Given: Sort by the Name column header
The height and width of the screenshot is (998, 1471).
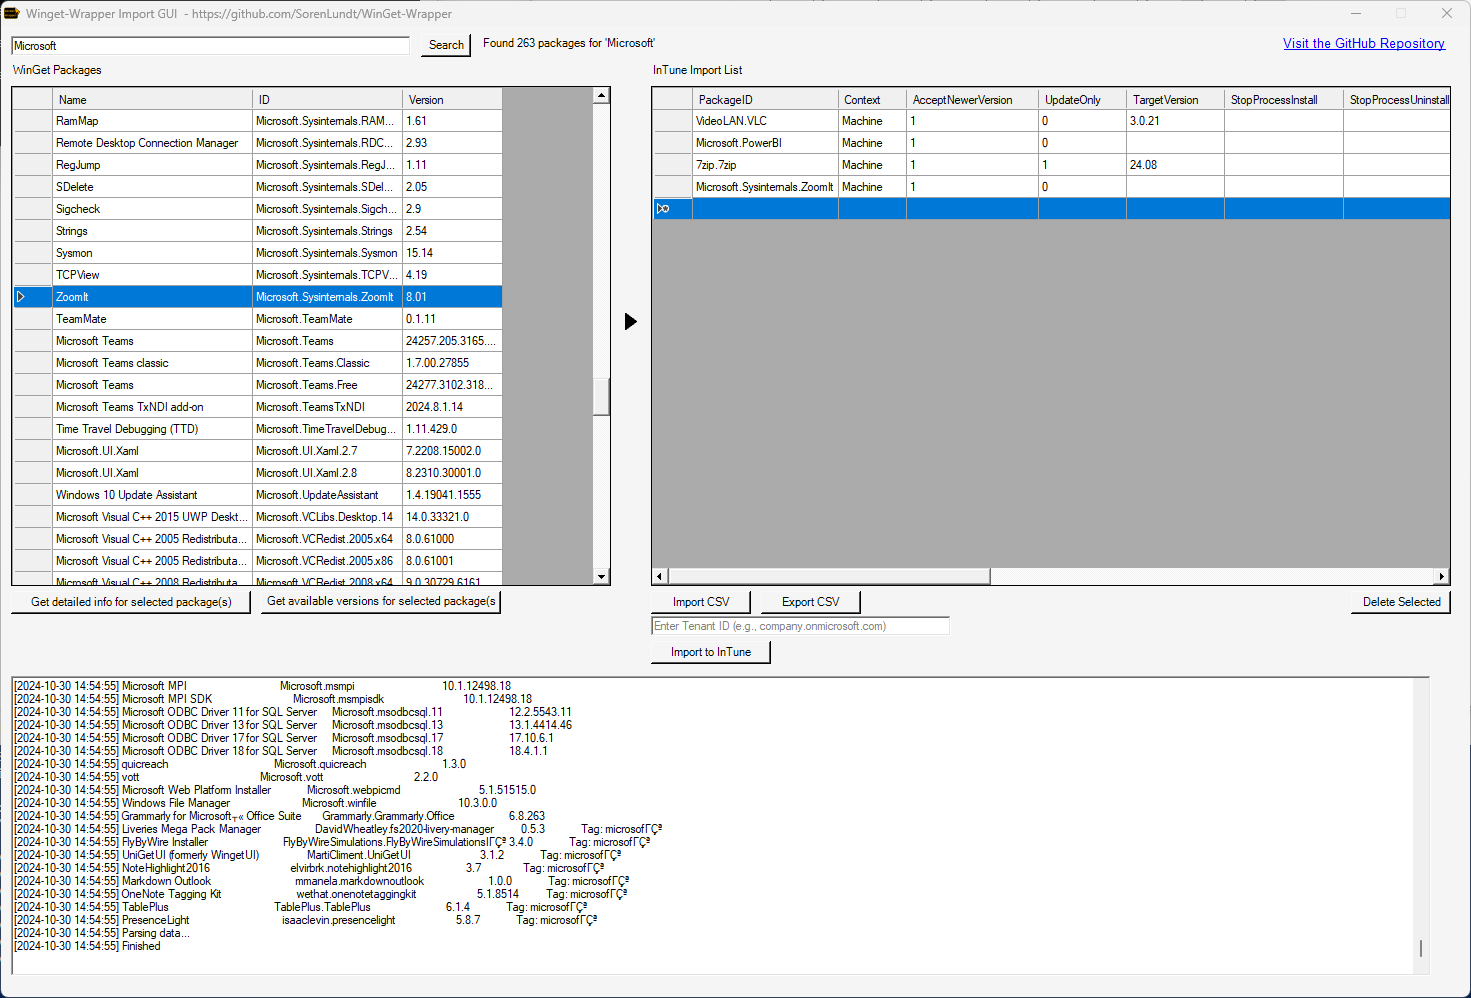Looking at the screenshot, I should (152, 99).
